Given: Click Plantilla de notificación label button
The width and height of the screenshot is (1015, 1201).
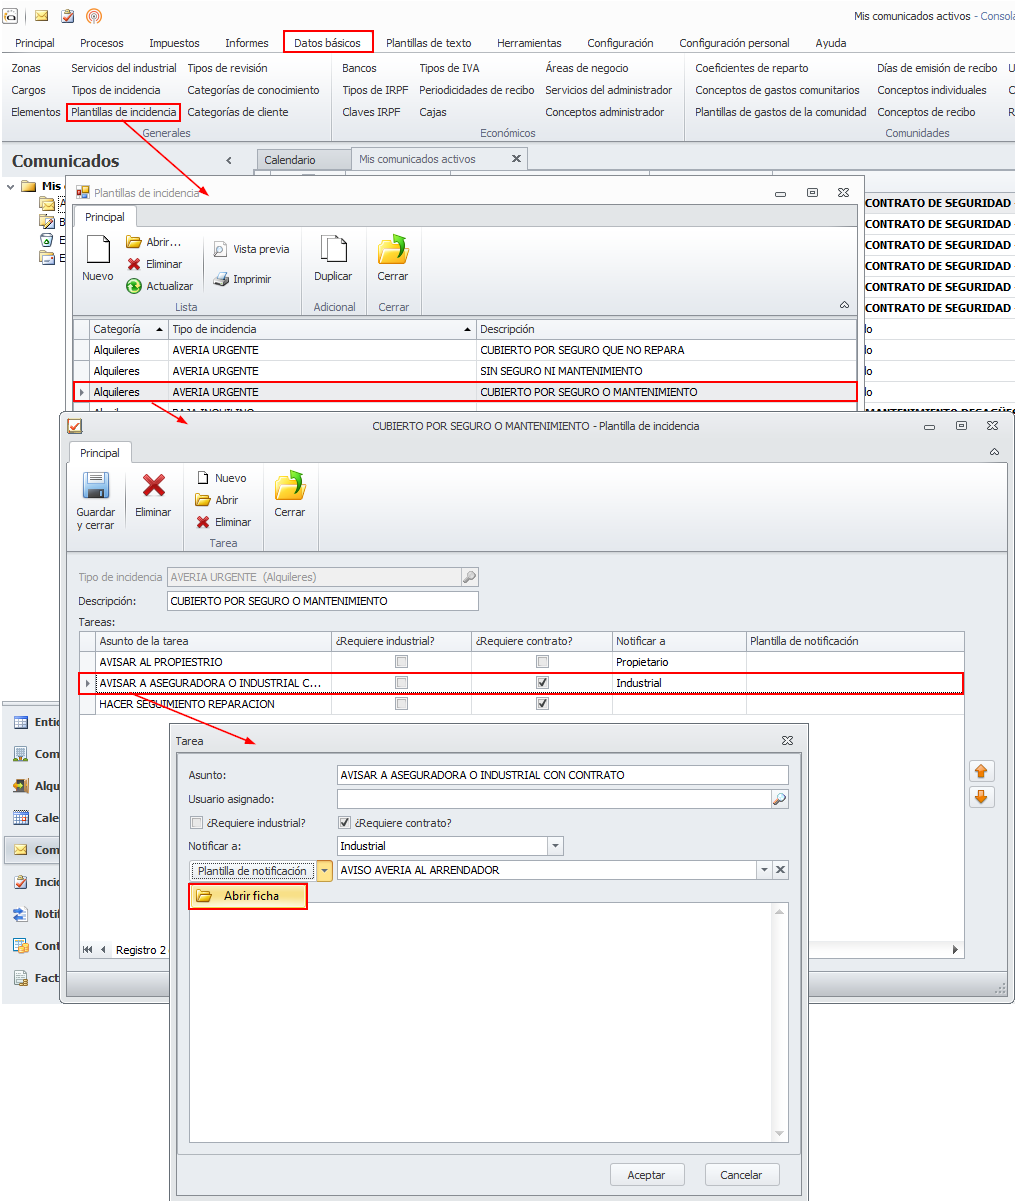Looking at the screenshot, I should tap(253, 871).
